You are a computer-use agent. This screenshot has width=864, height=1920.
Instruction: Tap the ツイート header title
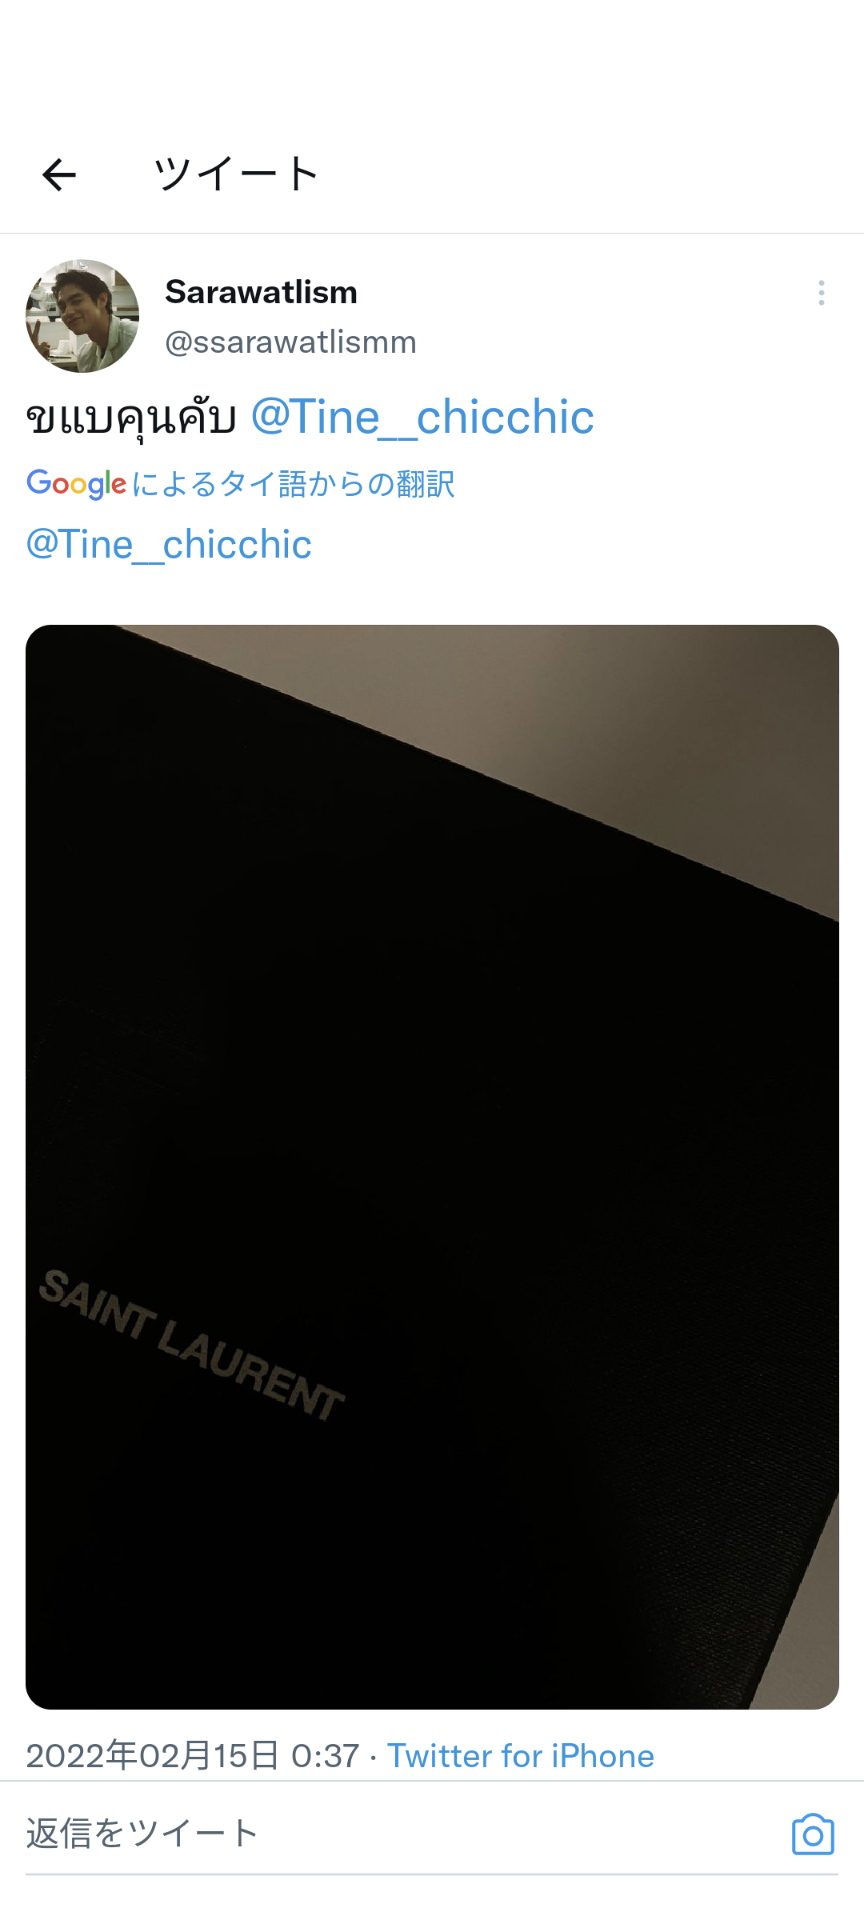pyautogui.click(x=236, y=174)
